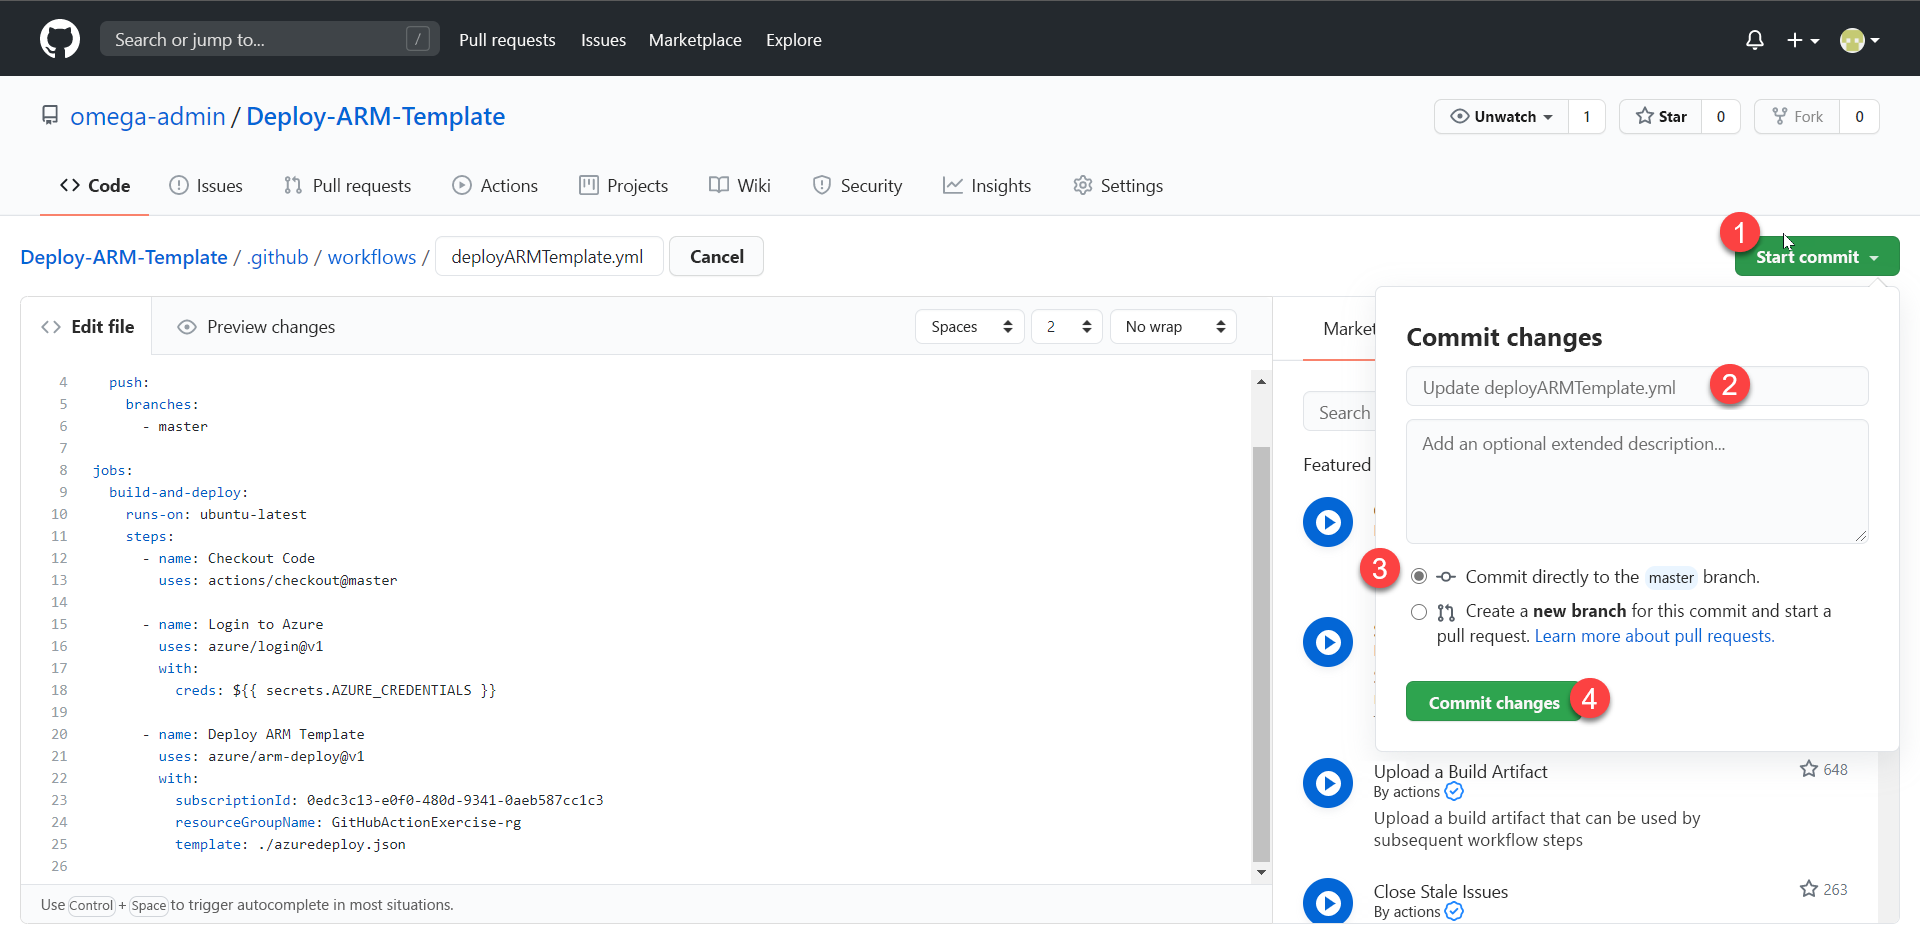Open the Issues tab icon
Screen dimensions: 1920x942
click(x=179, y=185)
